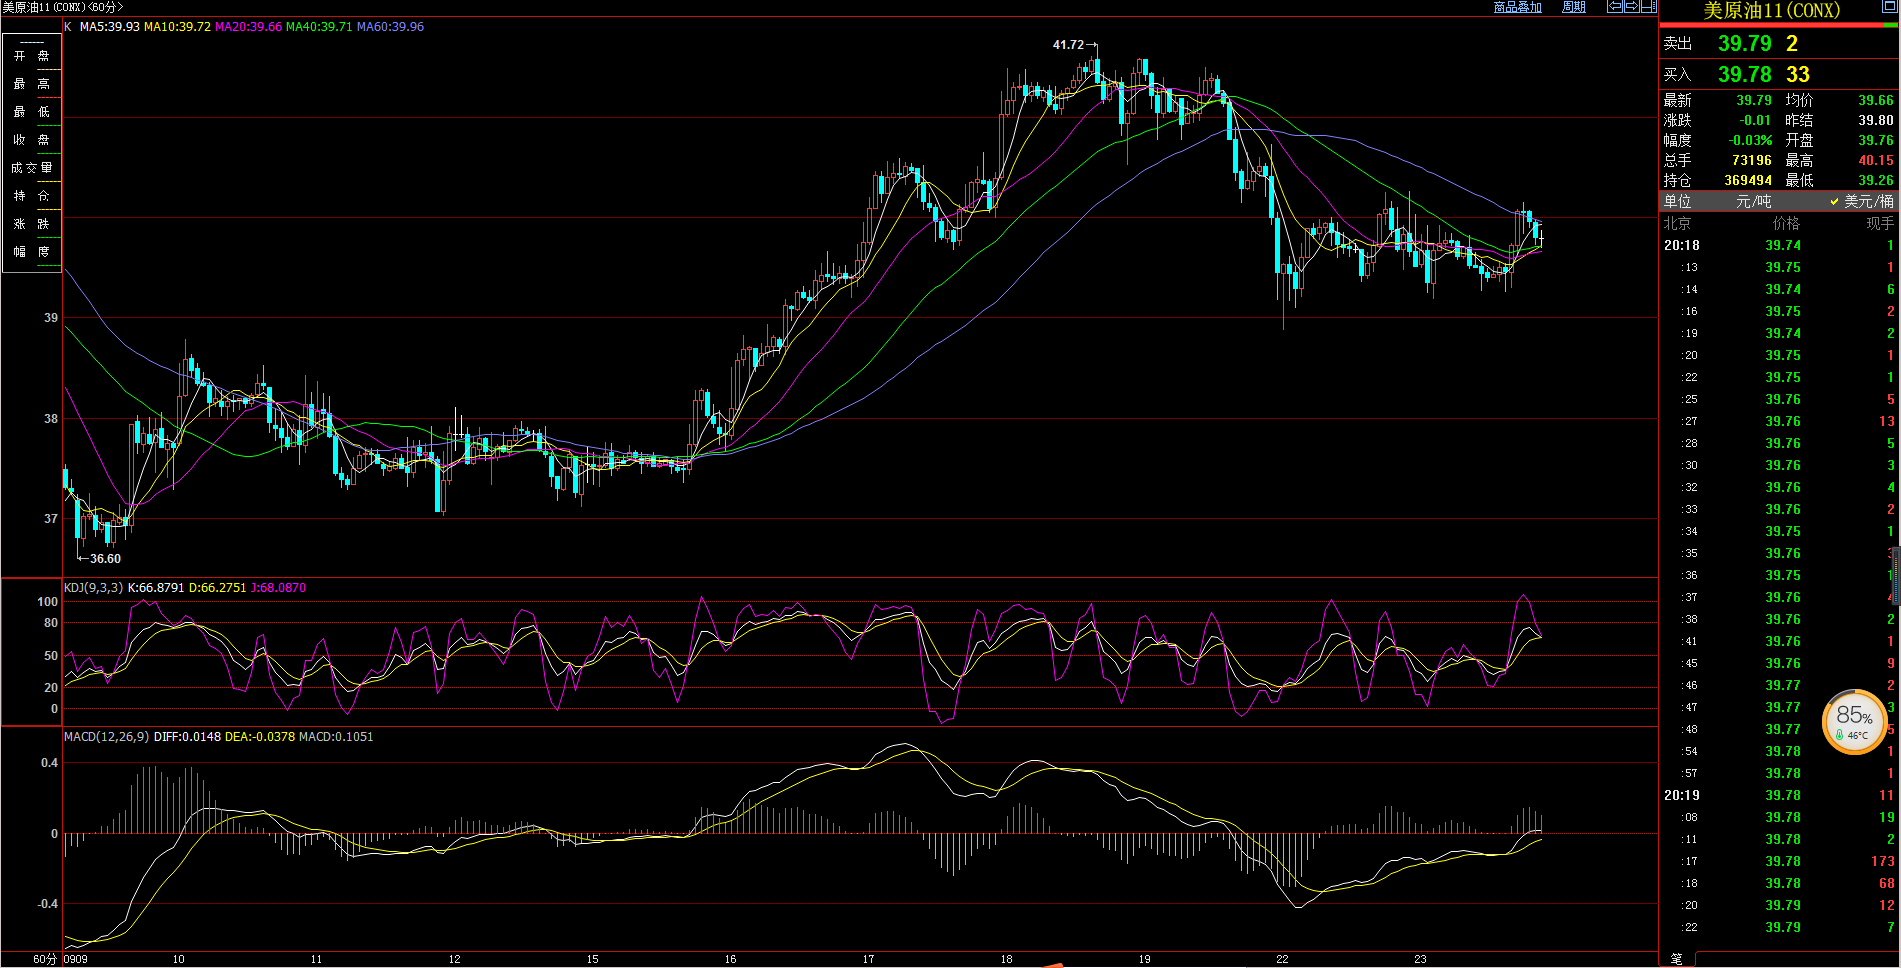1901x968 pixels.
Task: Click the split panel layout icon
Action: (x=1648, y=7)
